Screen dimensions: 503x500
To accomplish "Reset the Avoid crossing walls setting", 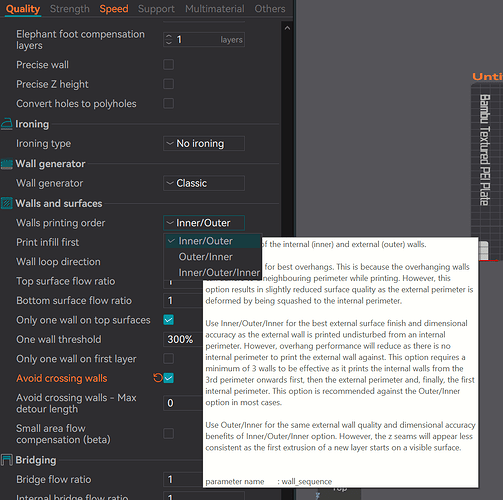I will [x=157, y=378].
